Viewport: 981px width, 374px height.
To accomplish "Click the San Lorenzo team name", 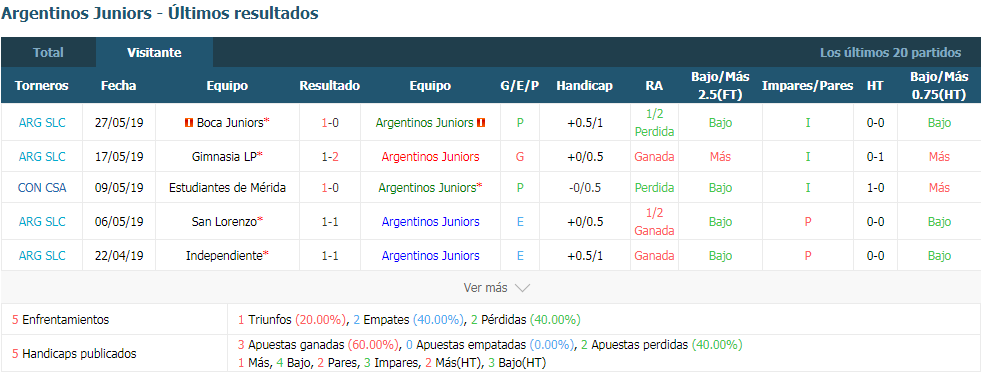I will (225, 221).
